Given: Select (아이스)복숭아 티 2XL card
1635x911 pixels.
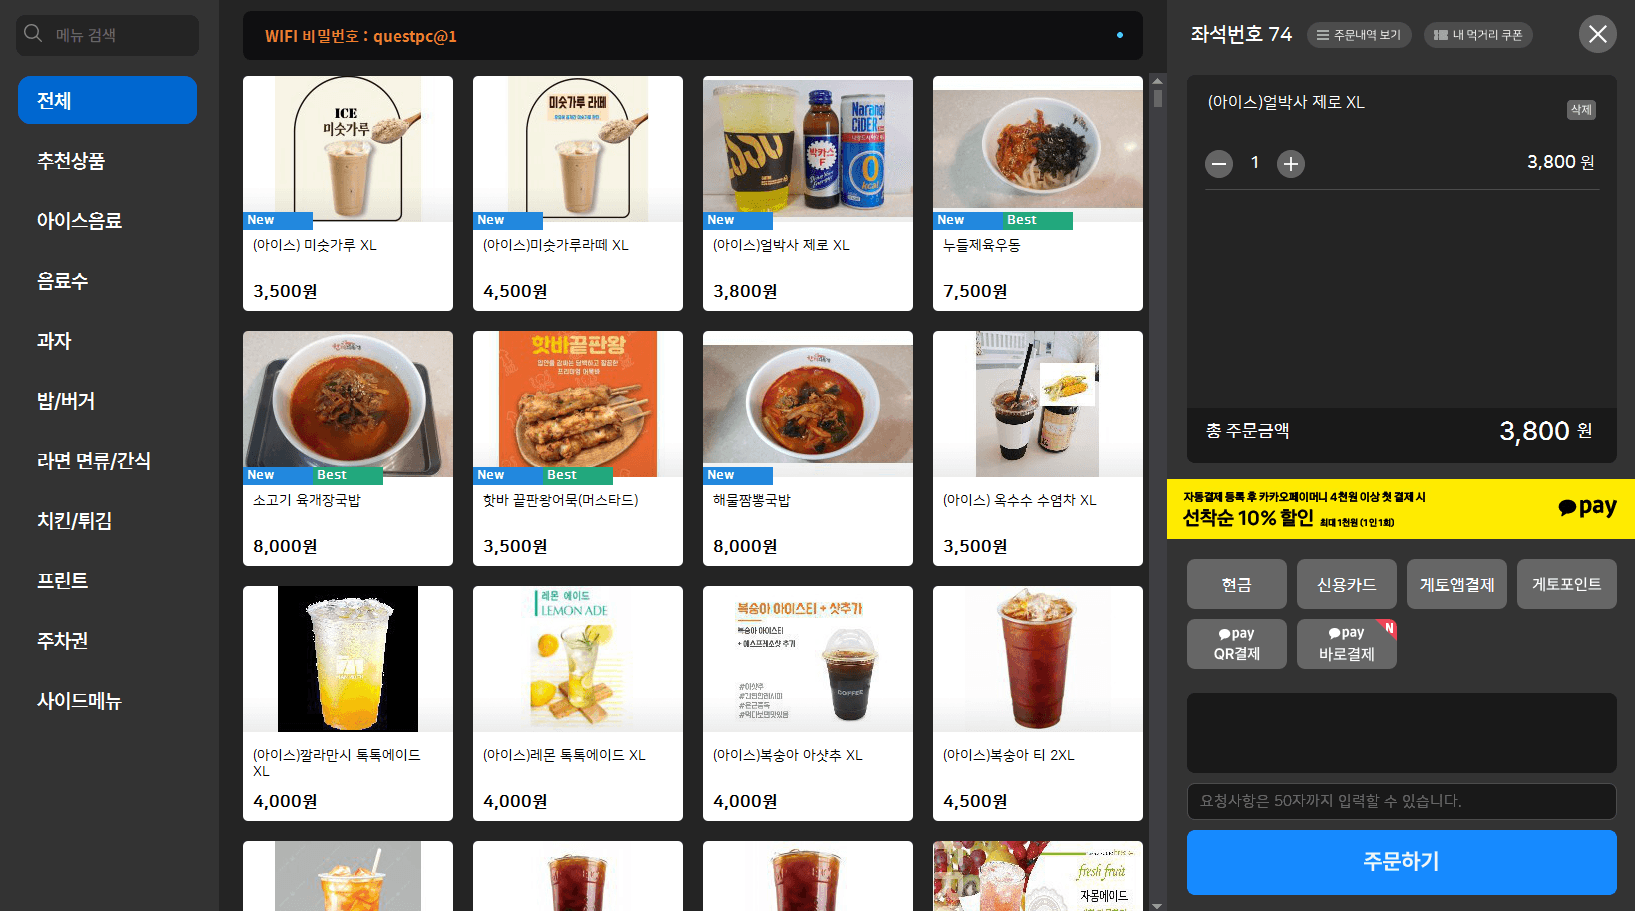Looking at the screenshot, I should (1038, 703).
